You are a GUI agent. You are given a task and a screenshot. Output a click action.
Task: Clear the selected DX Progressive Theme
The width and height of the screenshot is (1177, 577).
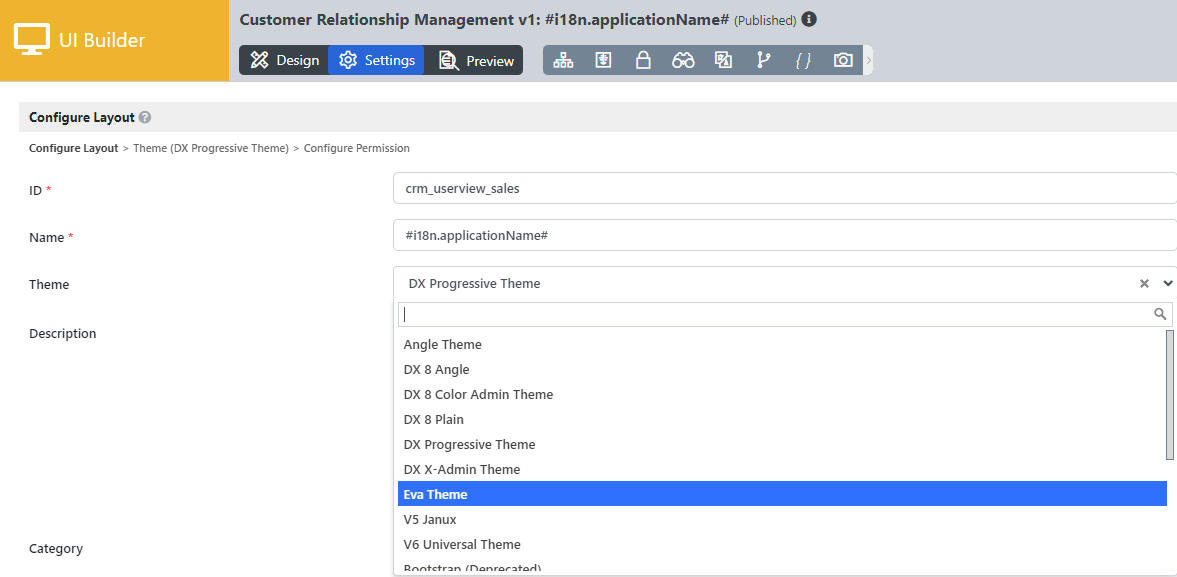coord(1144,284)
